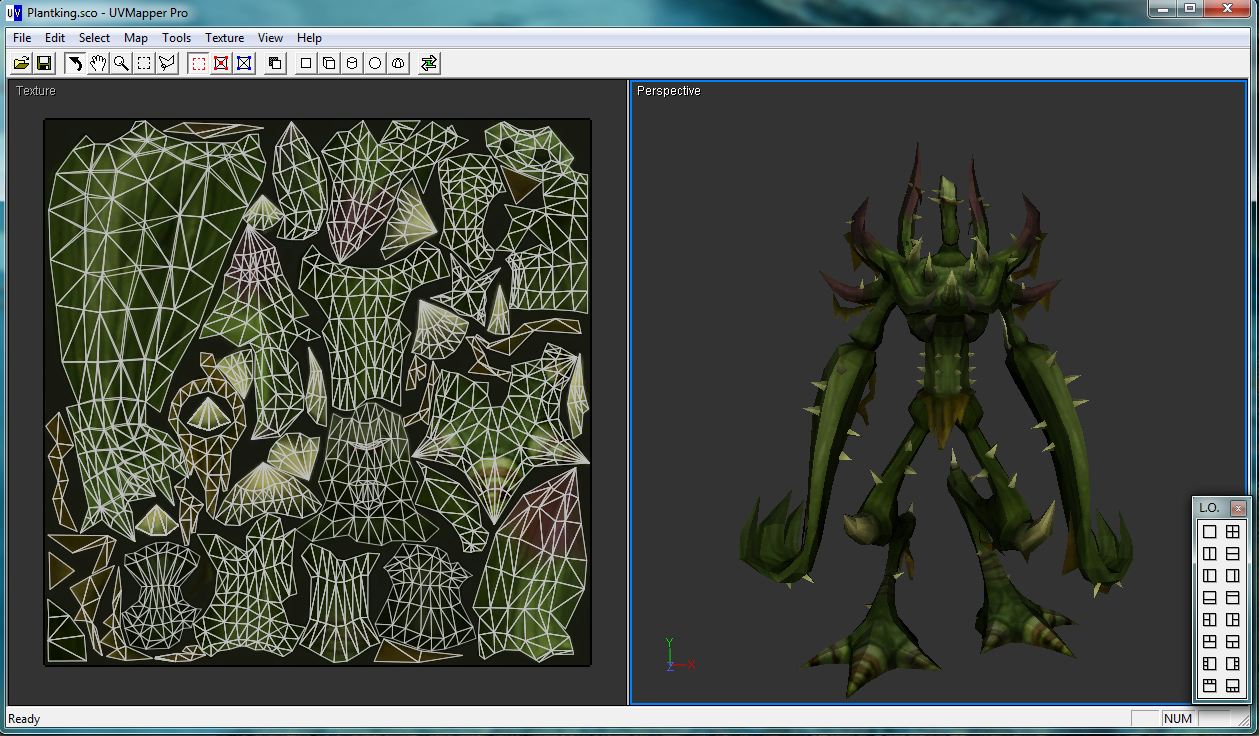Screen dimensions: 1259x736
Task: Open the Texture menu
Action: [224, 37]
